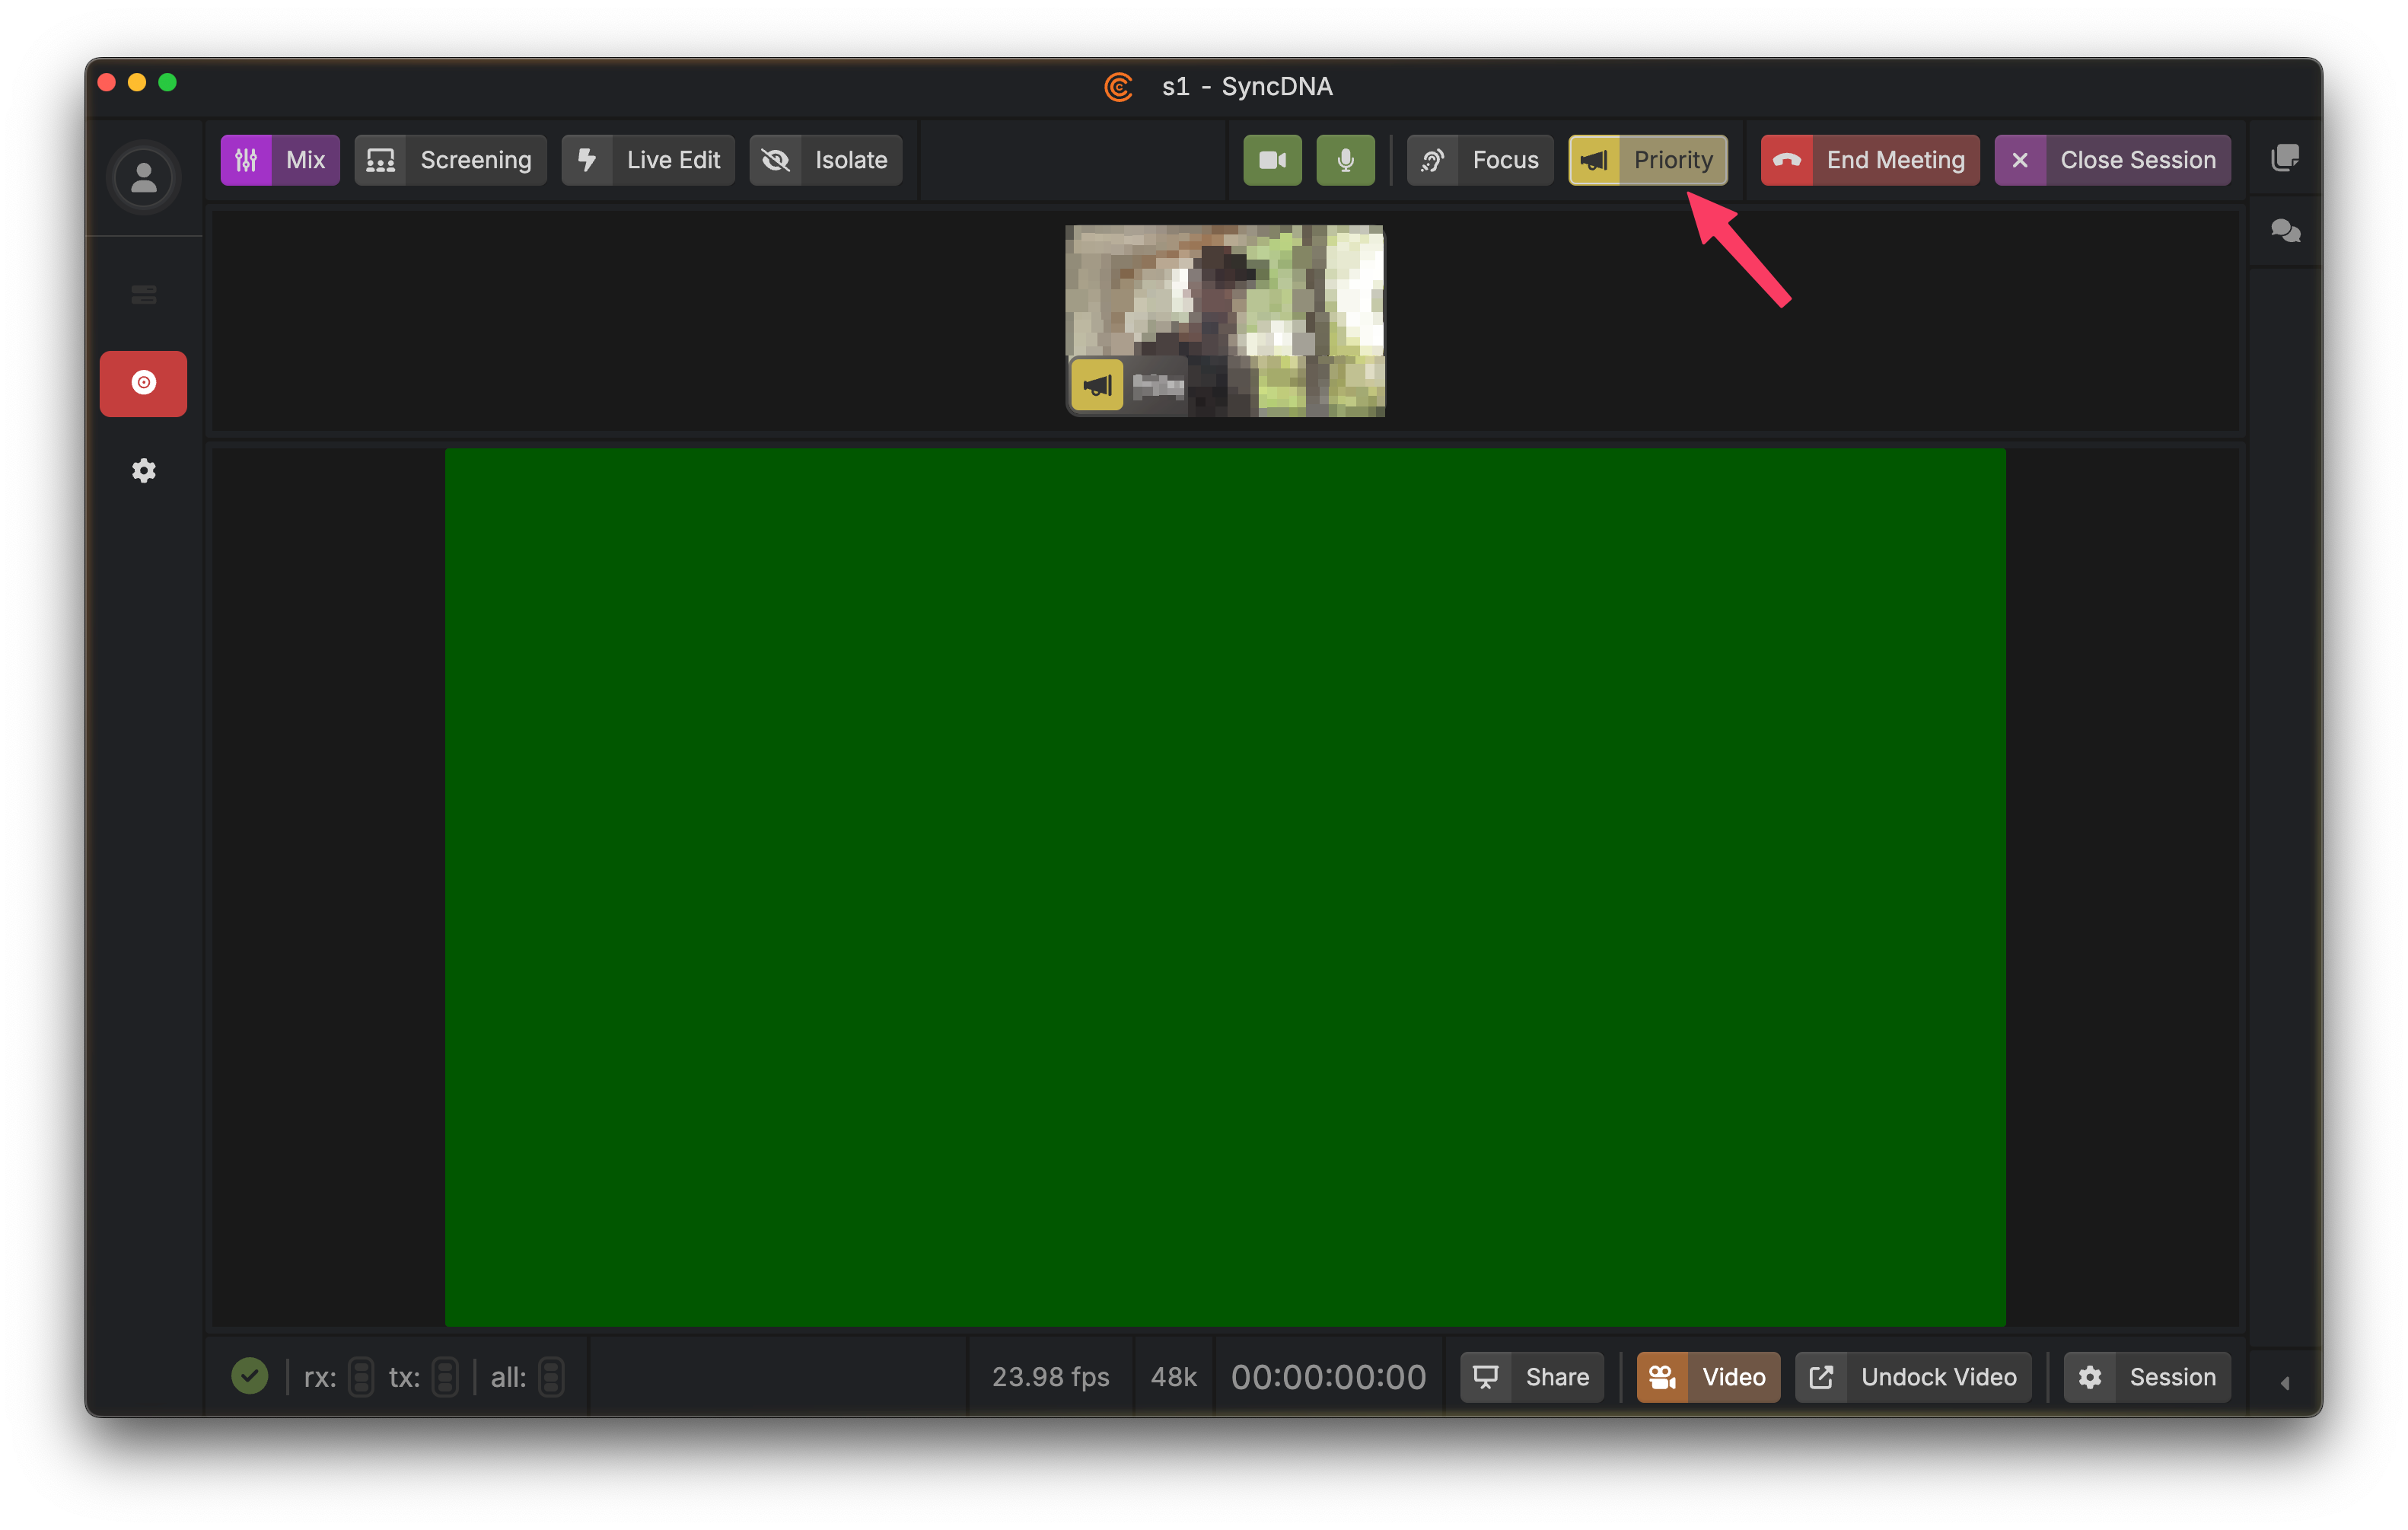Viewport: 2408px width, 1530px height.
Task: Click the stacked windows icon at top right
Action: pos(2285,158)
